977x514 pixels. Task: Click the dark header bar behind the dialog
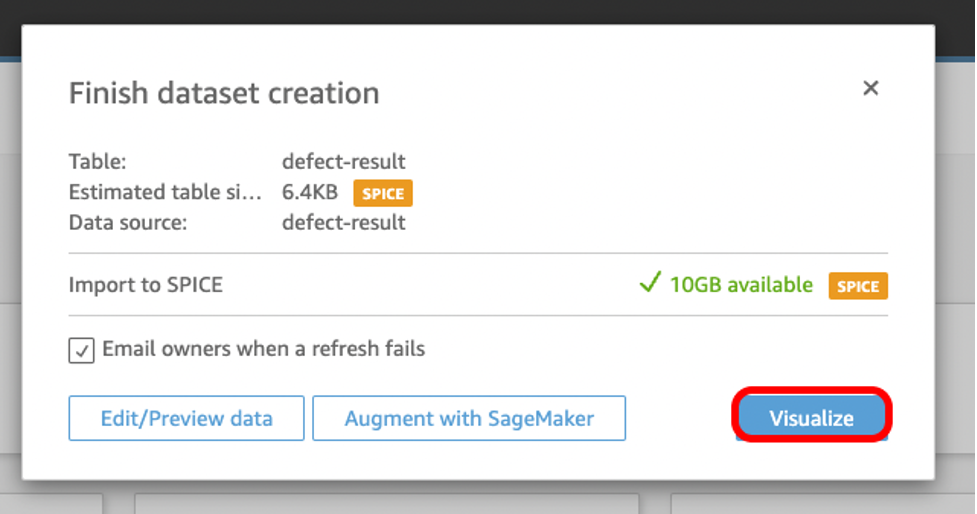[488, 11]
